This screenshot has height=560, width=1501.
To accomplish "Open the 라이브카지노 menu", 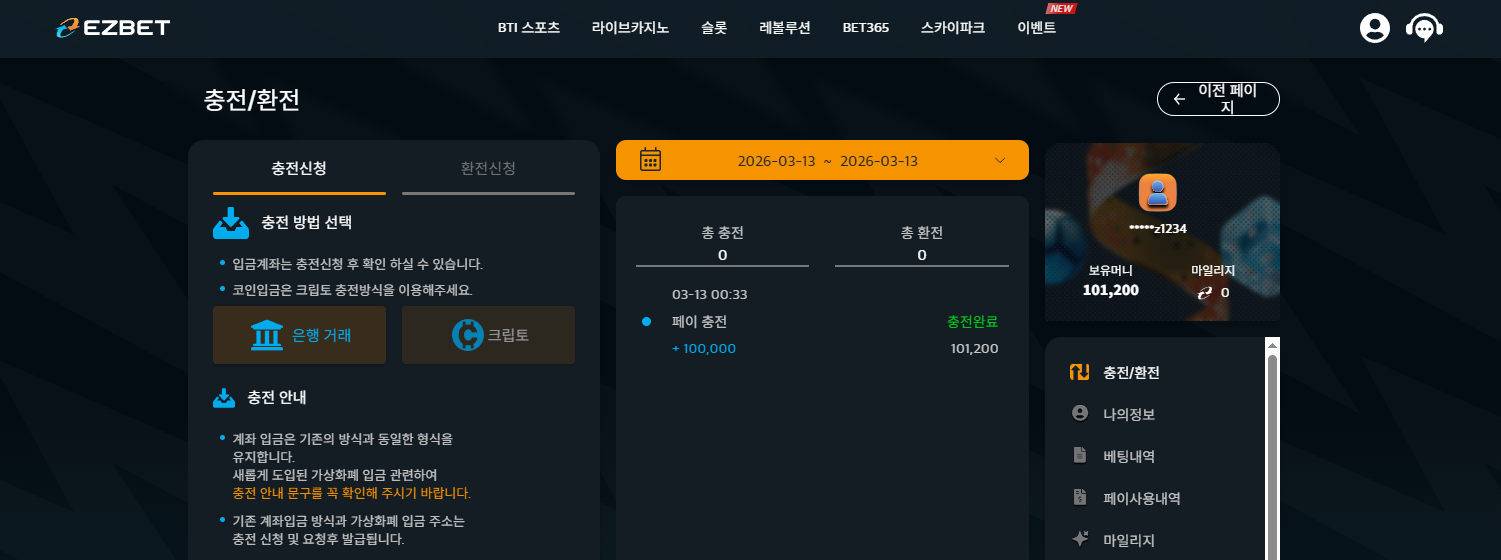I will (x=630, y=28).
